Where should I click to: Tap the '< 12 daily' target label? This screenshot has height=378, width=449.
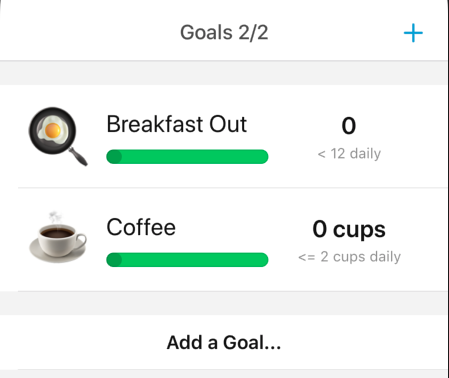[x=349, y=154]
